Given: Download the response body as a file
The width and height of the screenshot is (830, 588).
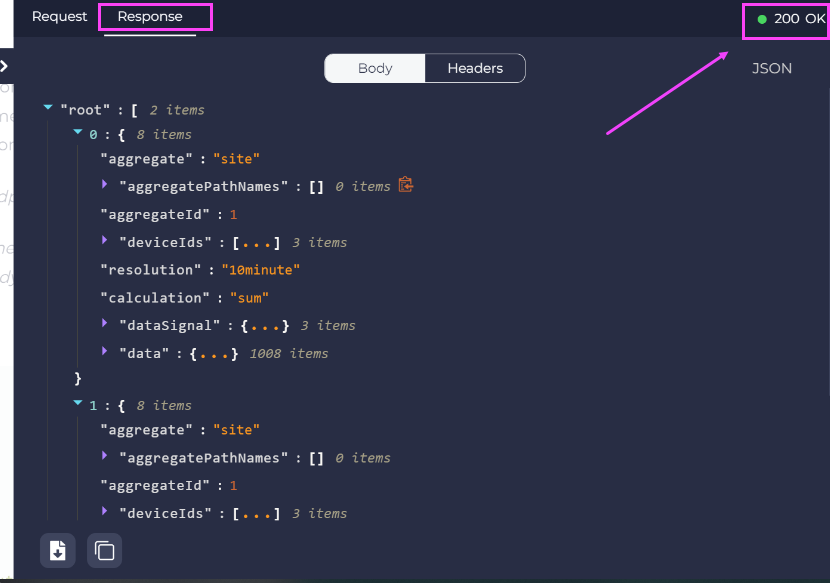Looking at the screenshot, I should pos(57,550).
